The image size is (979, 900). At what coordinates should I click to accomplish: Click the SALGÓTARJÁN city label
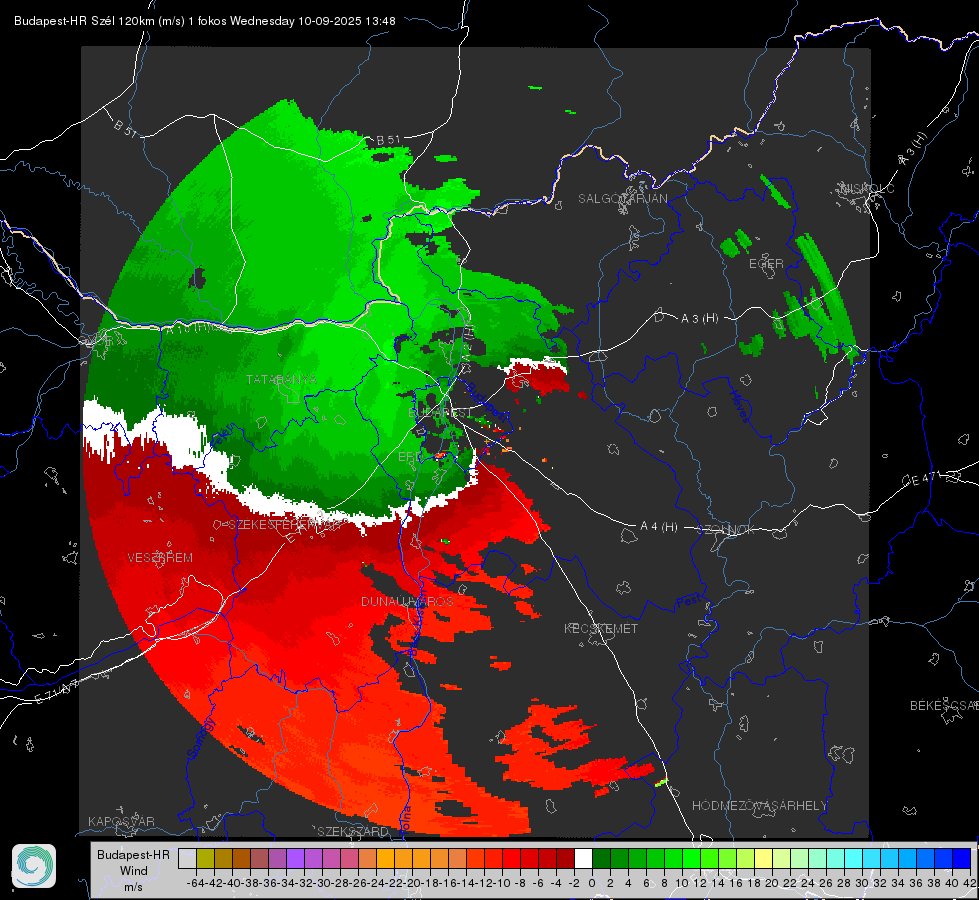point(622,199)
